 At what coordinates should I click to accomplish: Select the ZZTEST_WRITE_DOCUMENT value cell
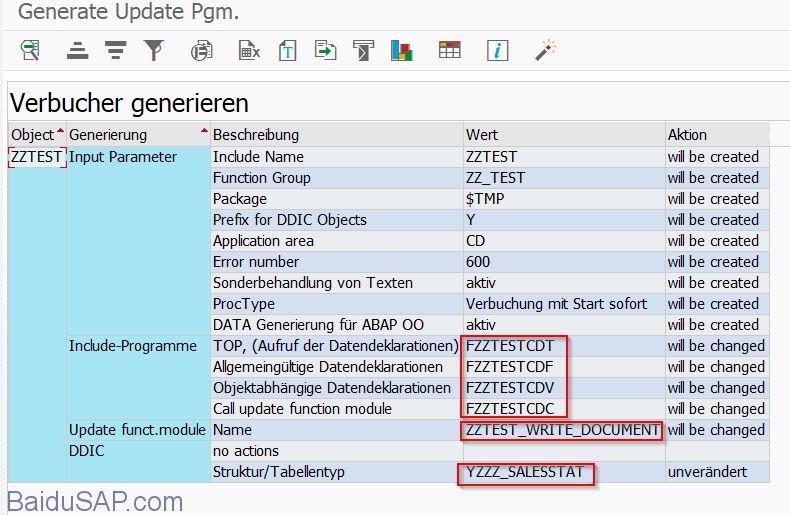pyautogui.click(x=561, y=430)
